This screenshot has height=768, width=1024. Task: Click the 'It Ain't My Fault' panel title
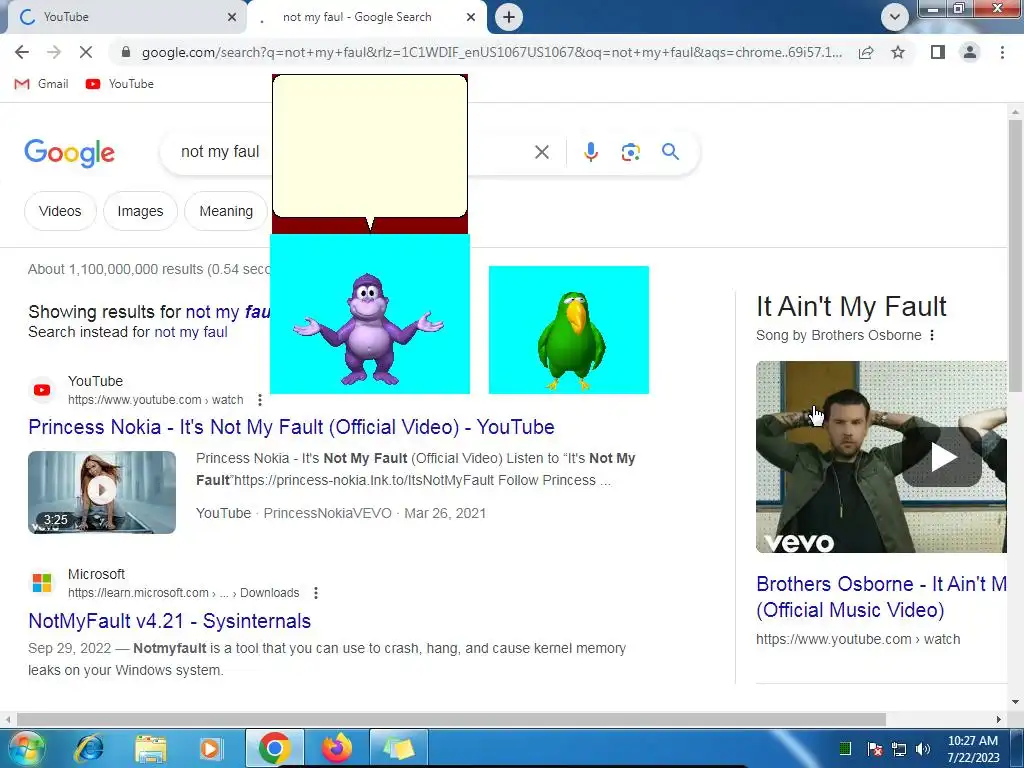[851, 306]
